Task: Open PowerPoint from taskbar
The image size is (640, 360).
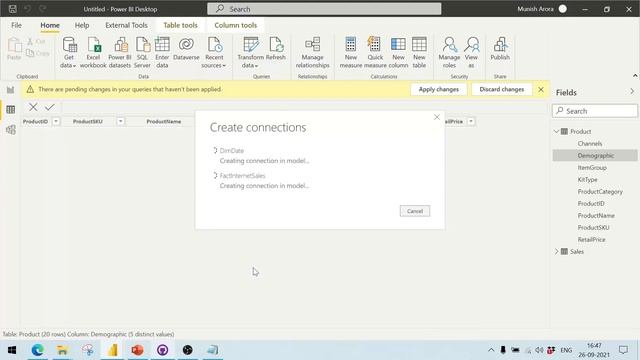Action: (138, 350)
